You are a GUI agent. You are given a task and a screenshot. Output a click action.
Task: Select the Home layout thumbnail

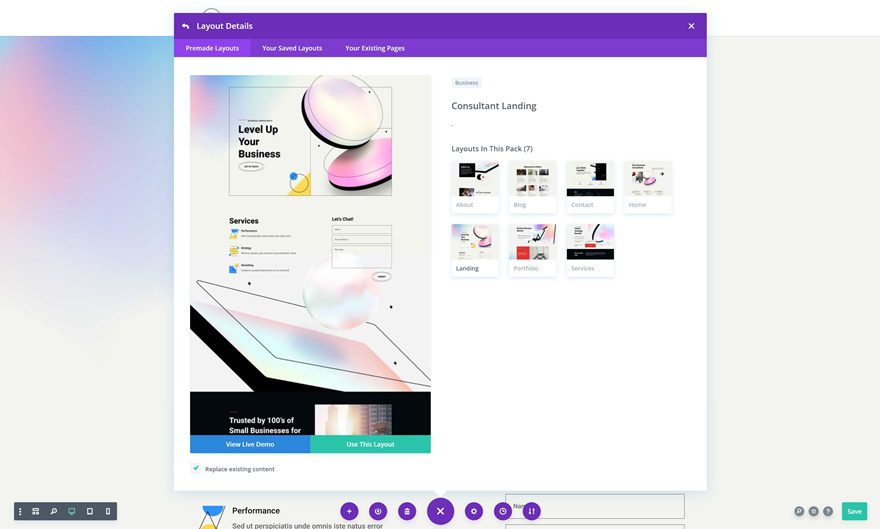pos(648,187)
